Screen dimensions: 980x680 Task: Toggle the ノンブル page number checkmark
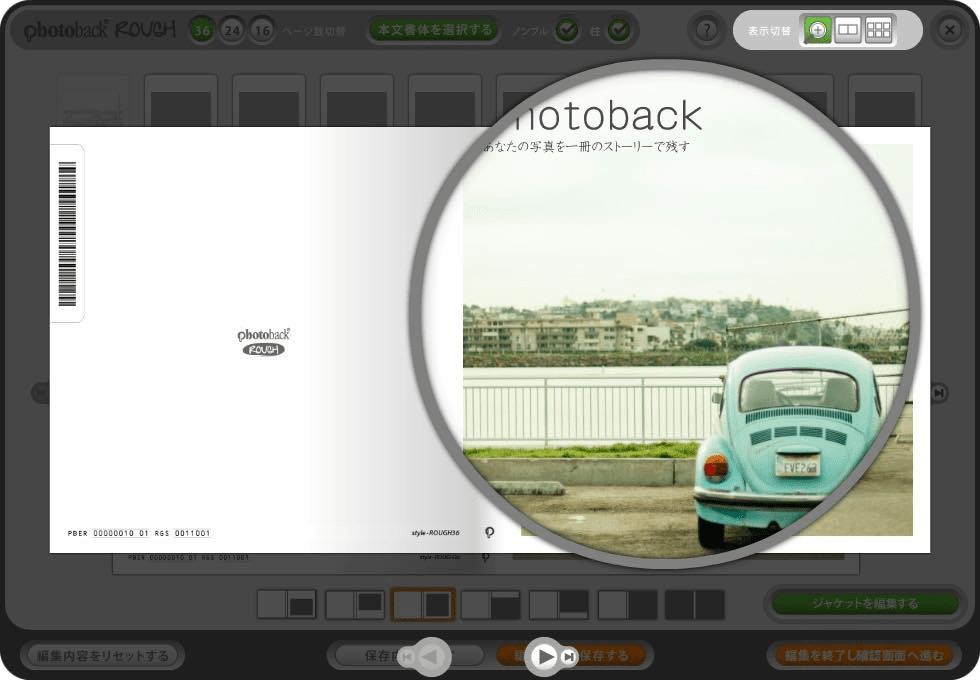(x=567, y=31)
